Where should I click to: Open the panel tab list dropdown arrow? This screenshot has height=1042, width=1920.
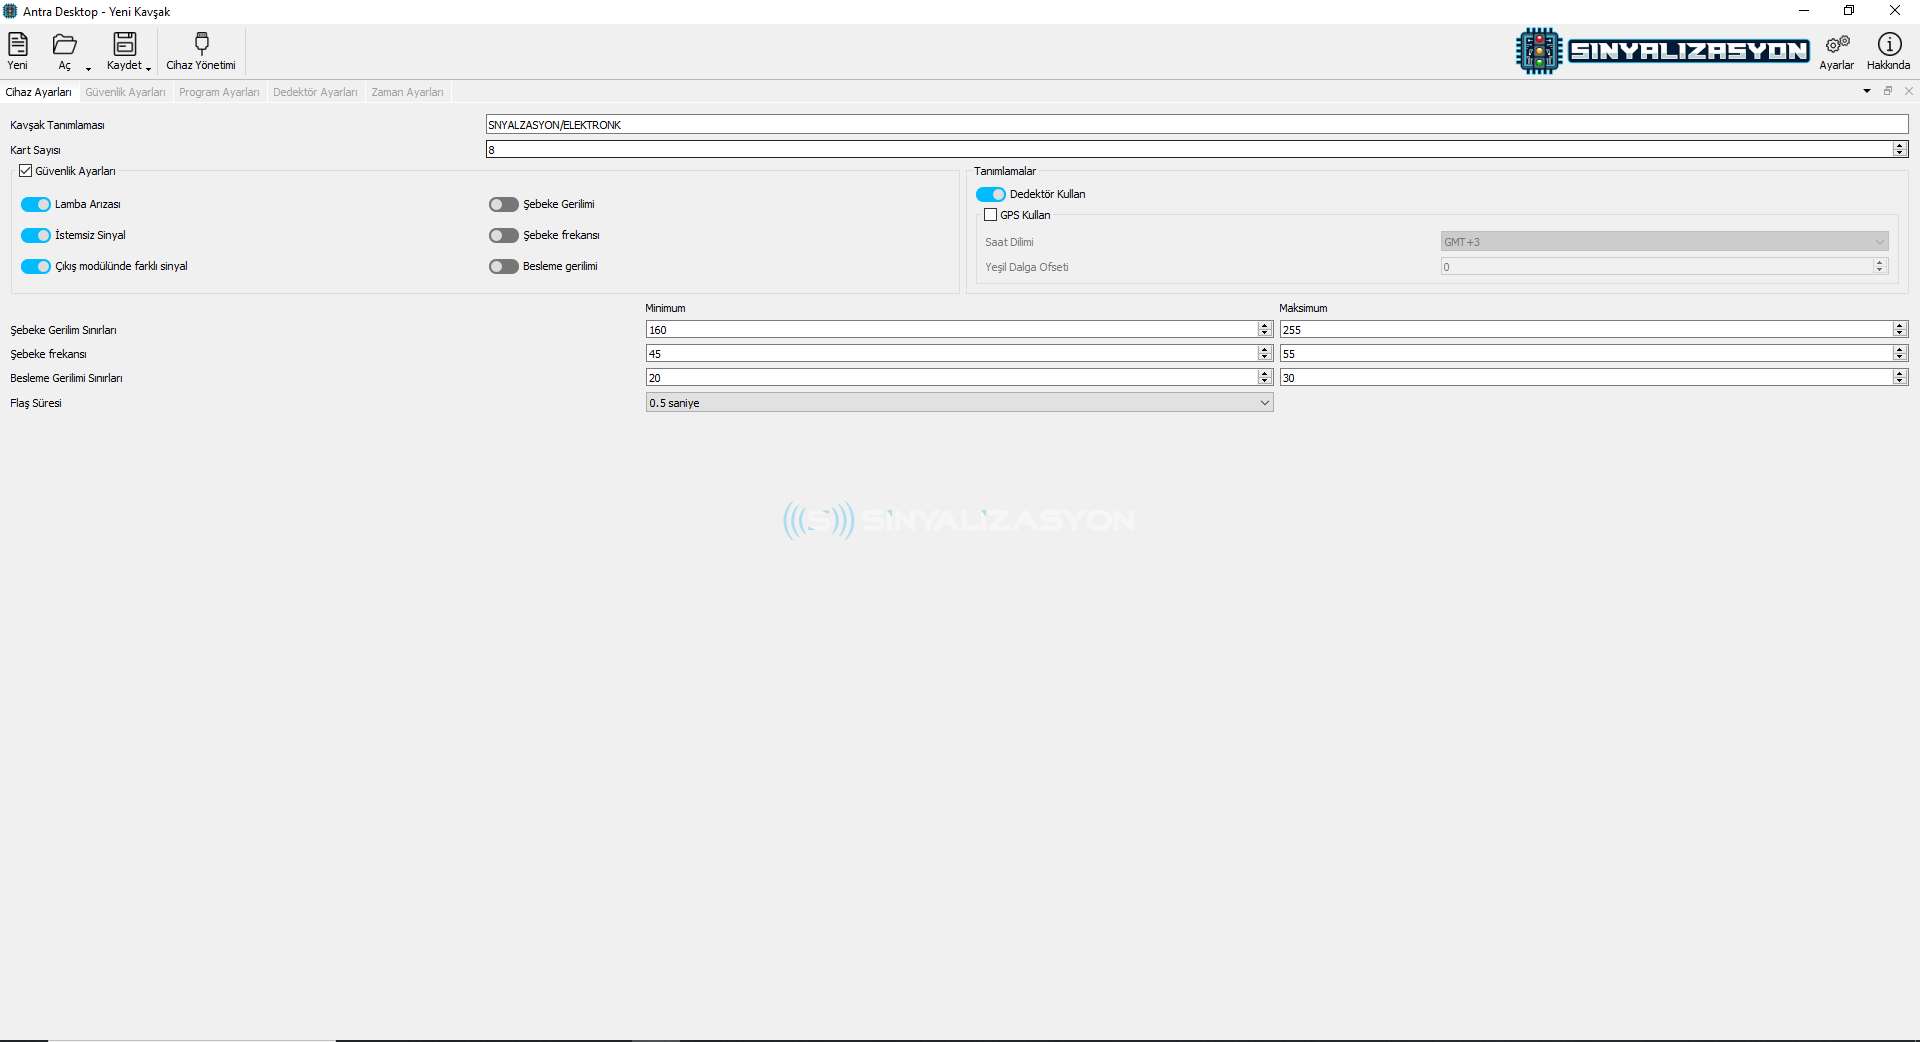click(1866, 91)
